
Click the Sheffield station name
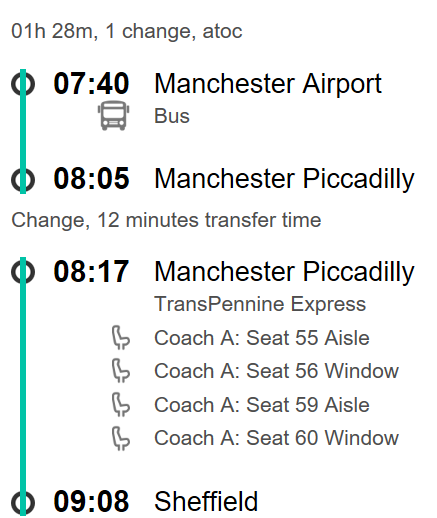pyautogui.click(x=206, y=501)
